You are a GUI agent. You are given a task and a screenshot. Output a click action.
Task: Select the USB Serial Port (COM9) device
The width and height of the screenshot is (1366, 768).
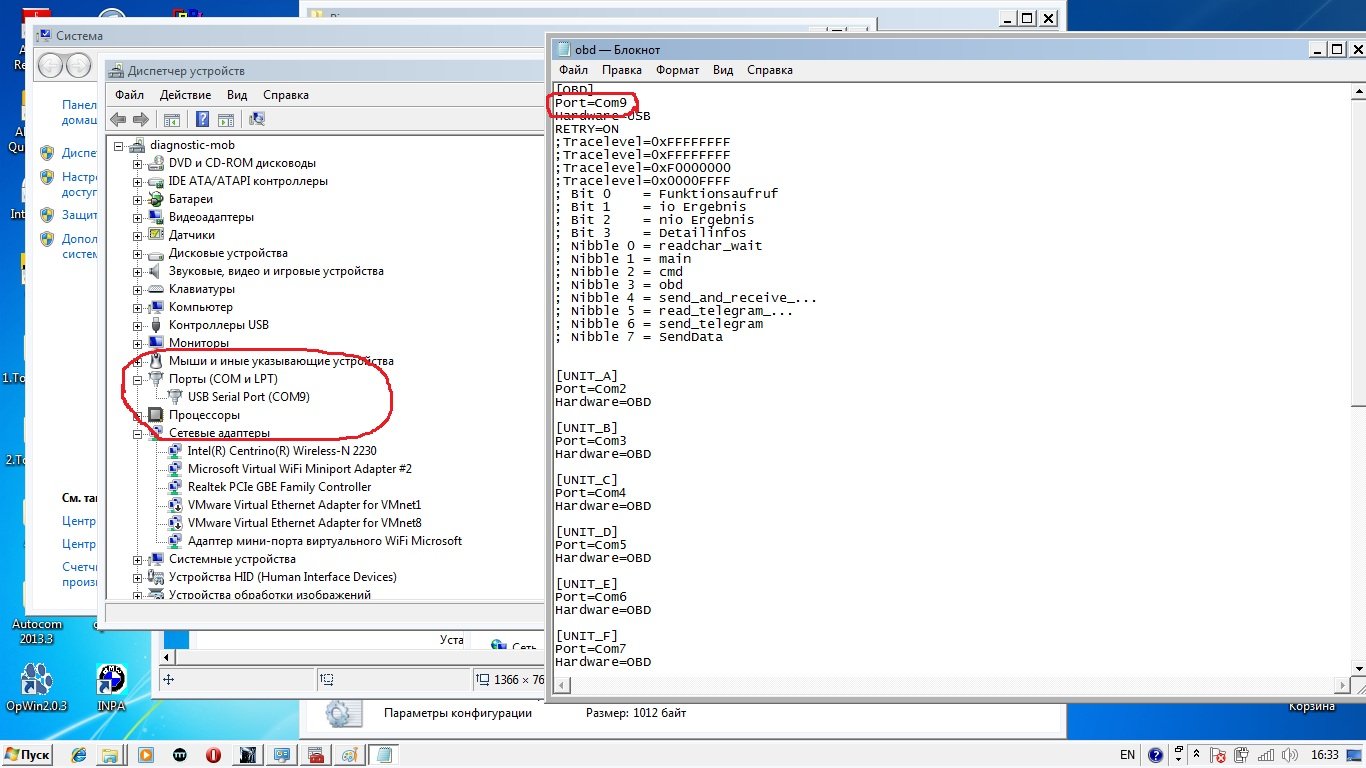248,397
